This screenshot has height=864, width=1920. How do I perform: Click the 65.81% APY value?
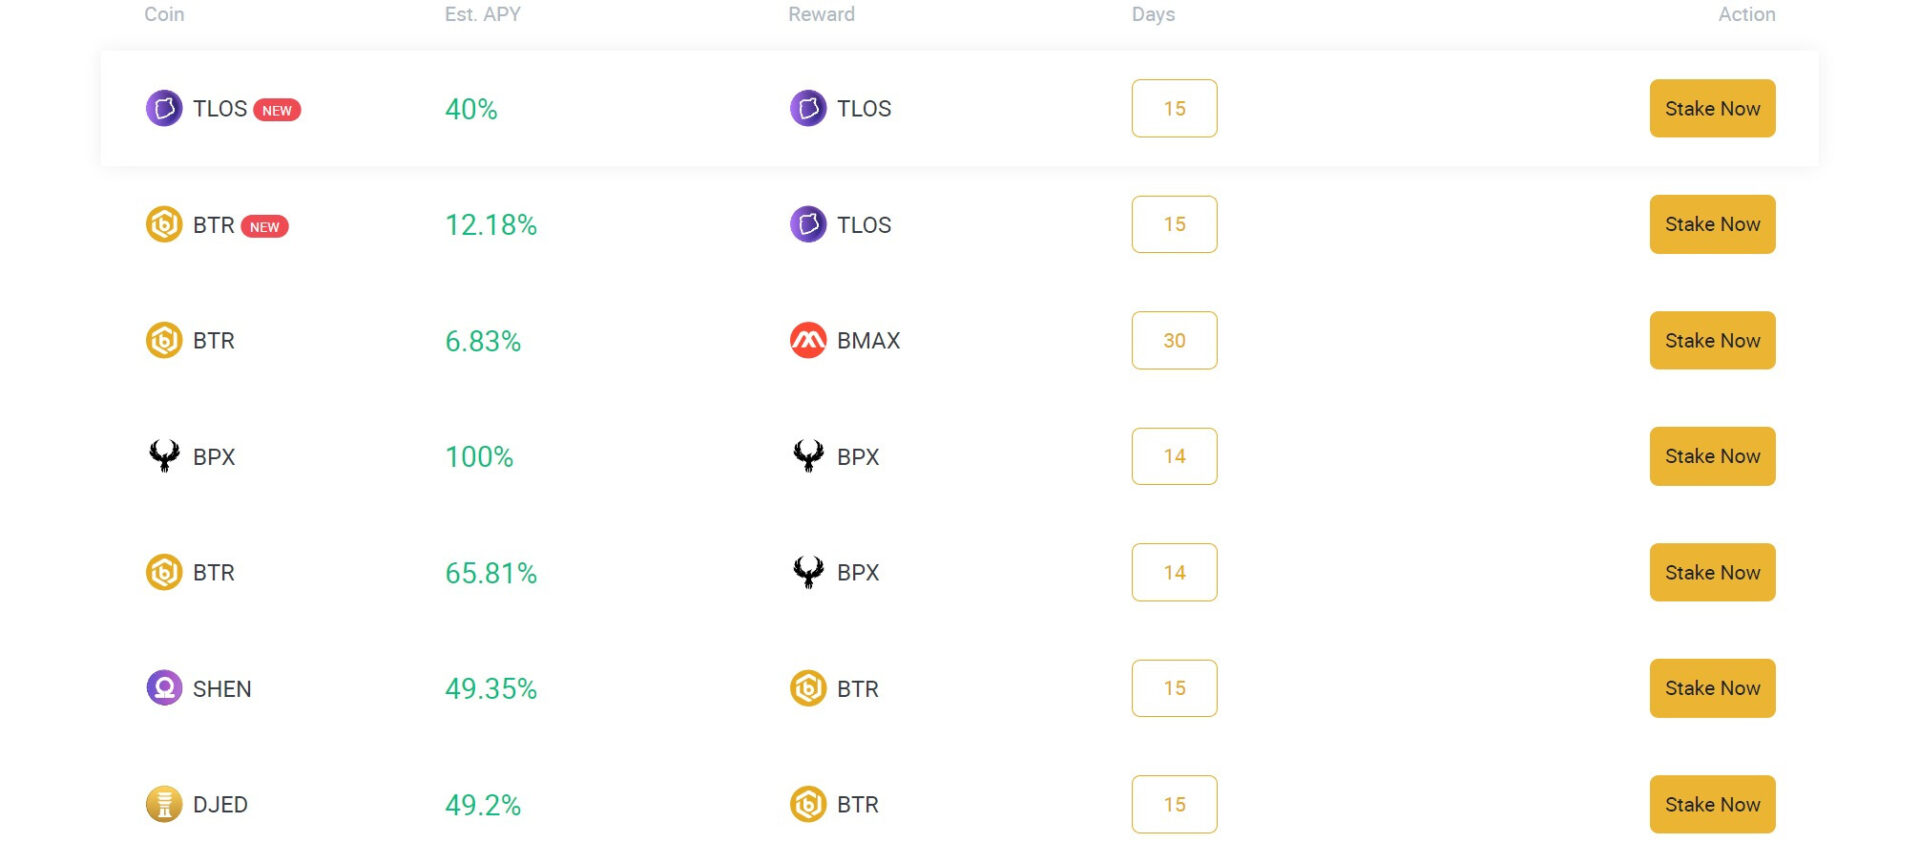click(491, 573)
